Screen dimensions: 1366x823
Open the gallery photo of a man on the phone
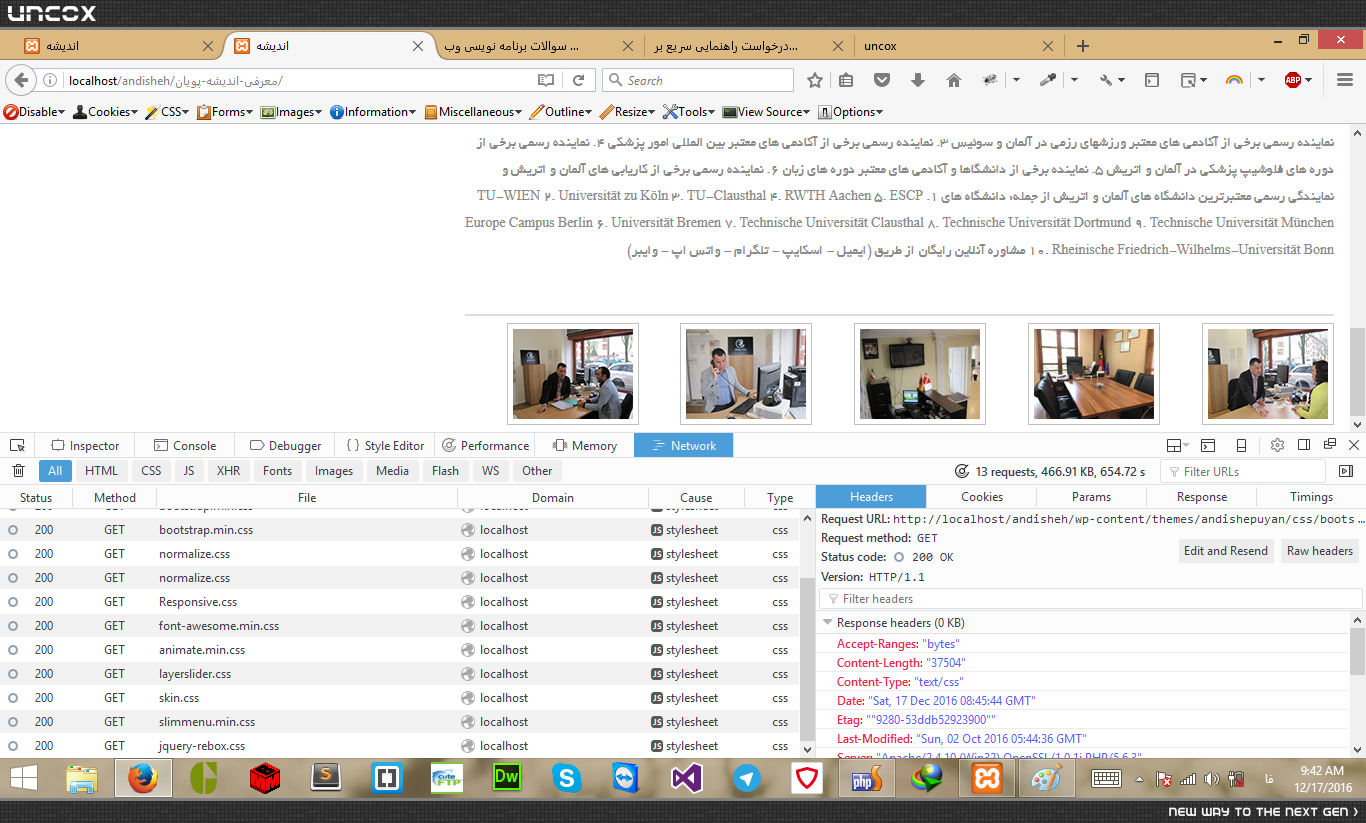(x=746, y=374)
